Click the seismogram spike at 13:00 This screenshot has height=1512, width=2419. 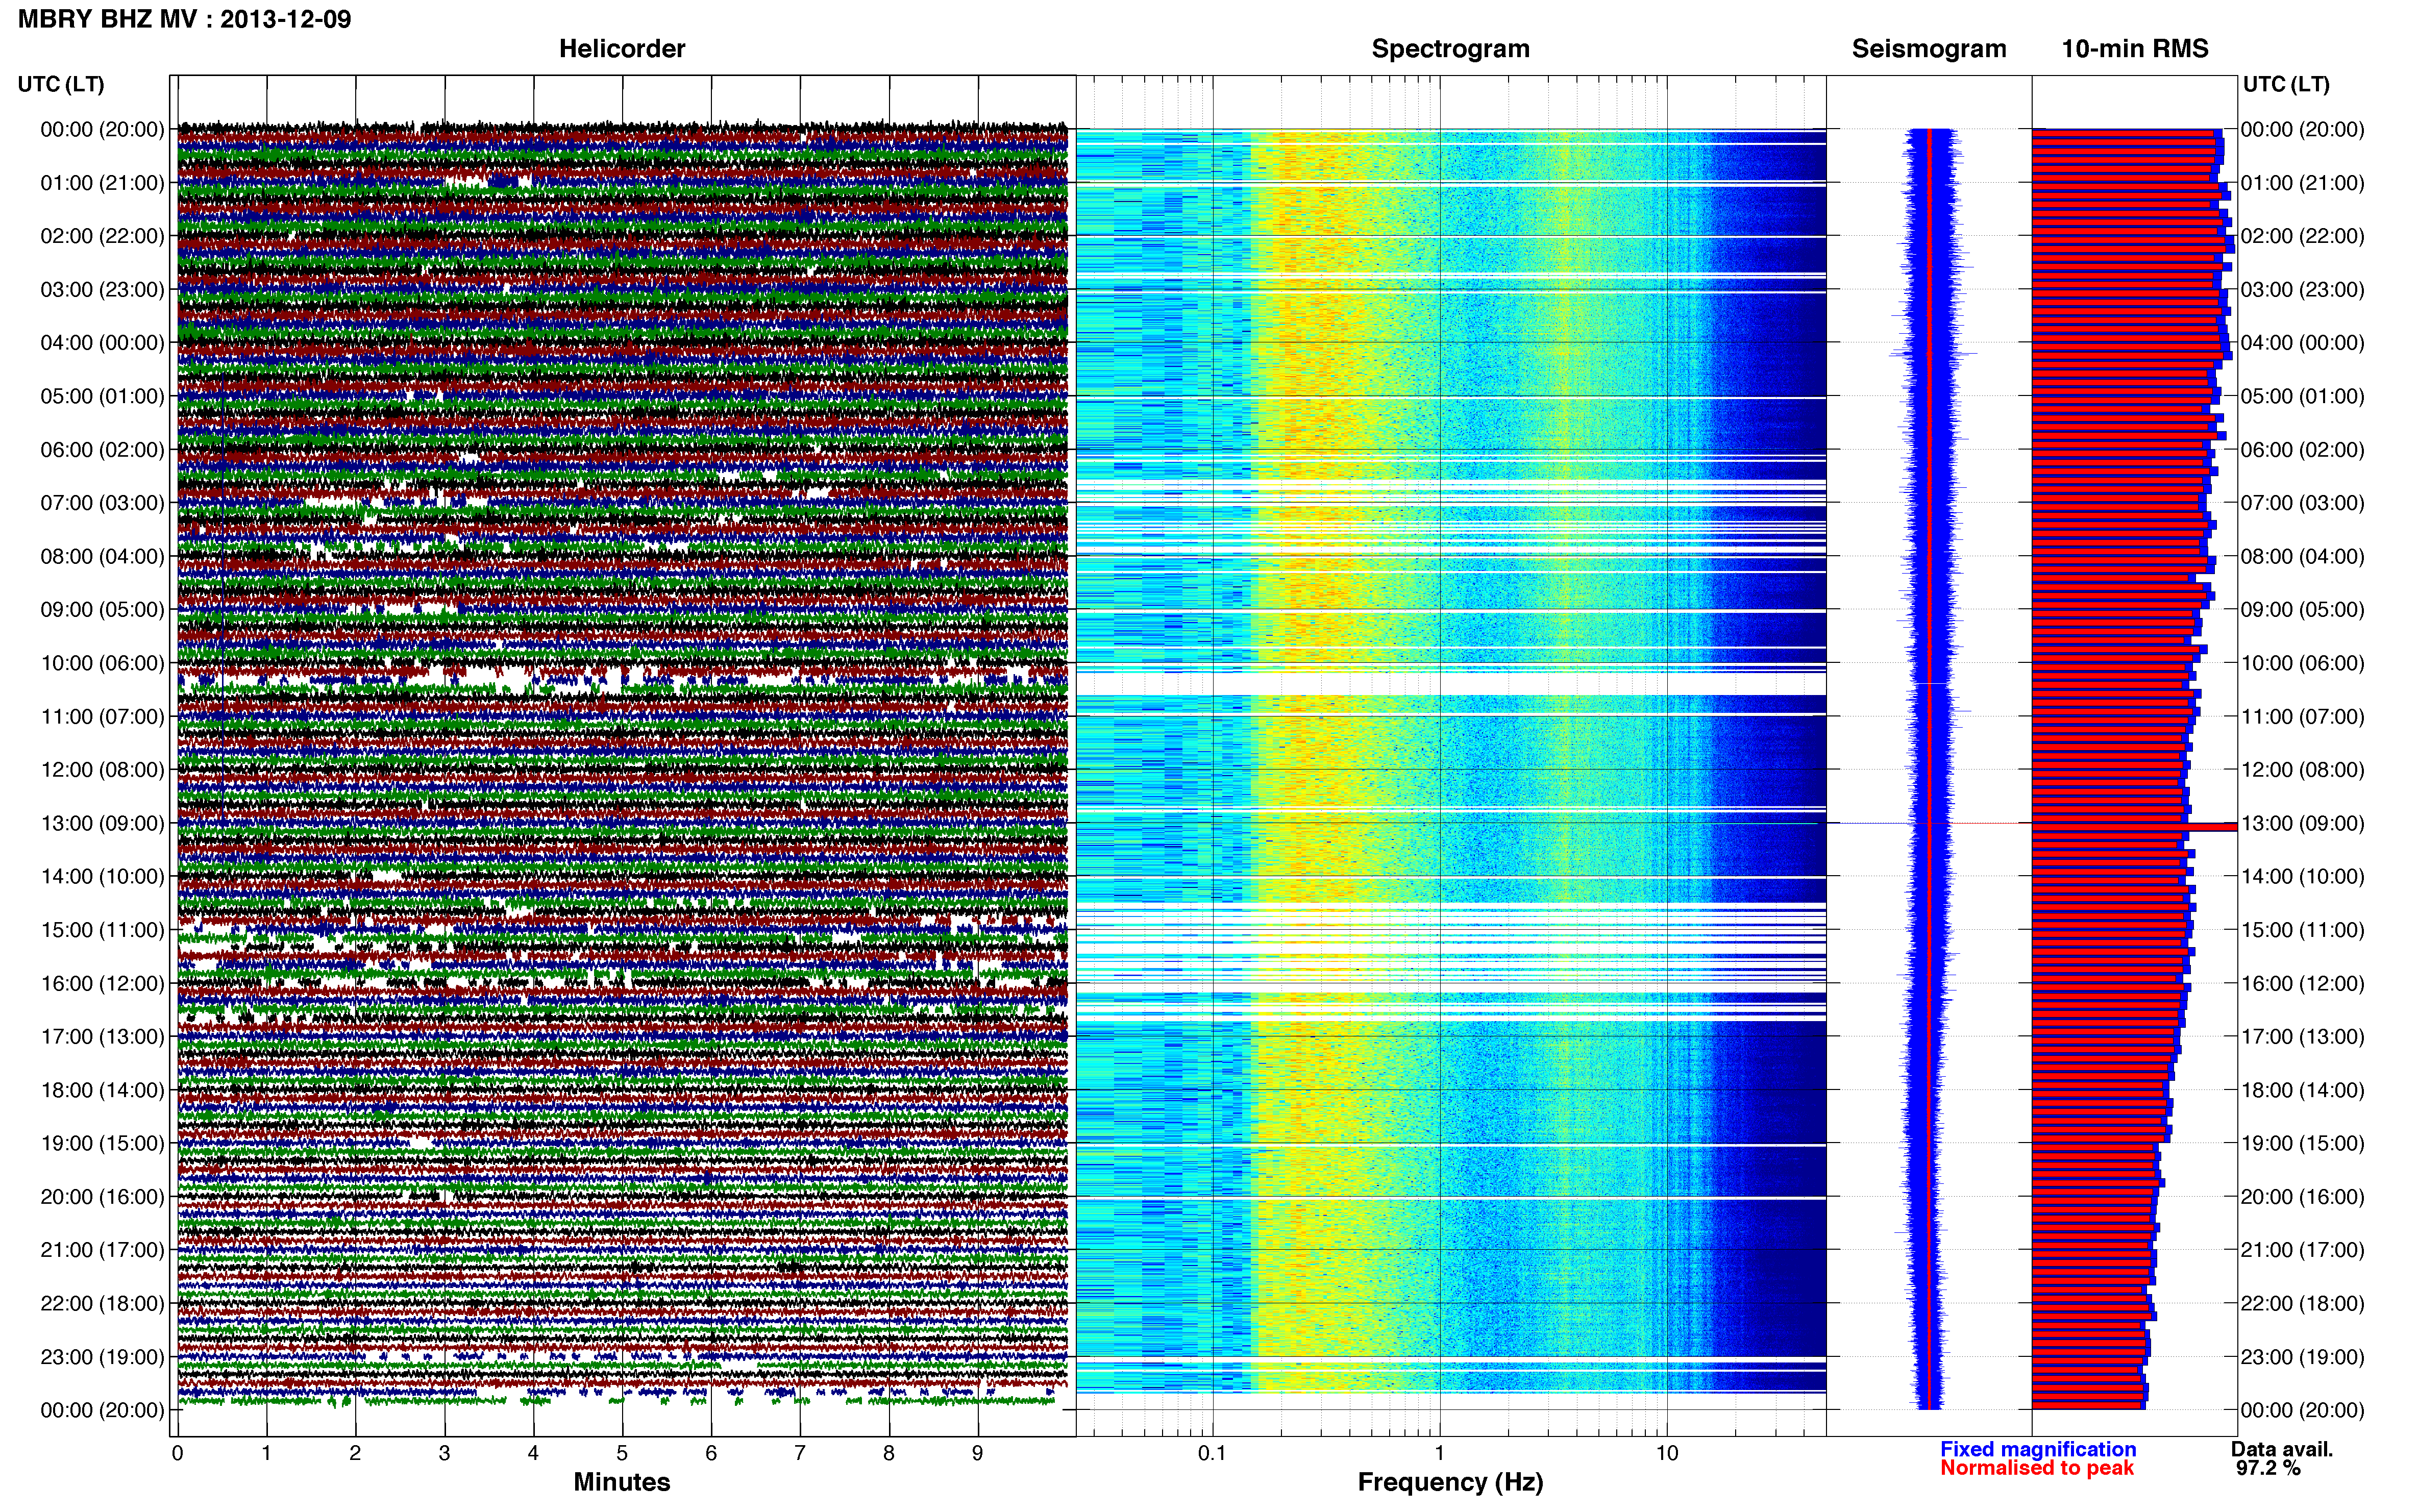1929,823
